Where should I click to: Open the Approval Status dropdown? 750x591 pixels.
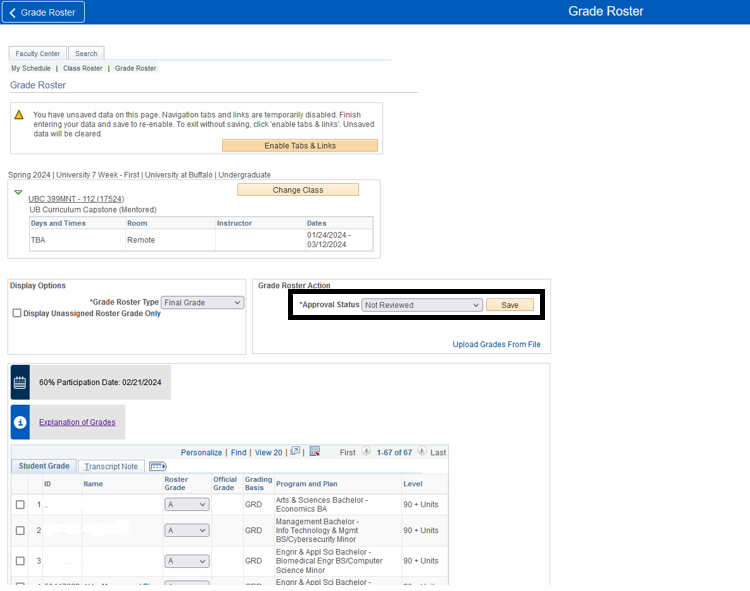(422, 305)
